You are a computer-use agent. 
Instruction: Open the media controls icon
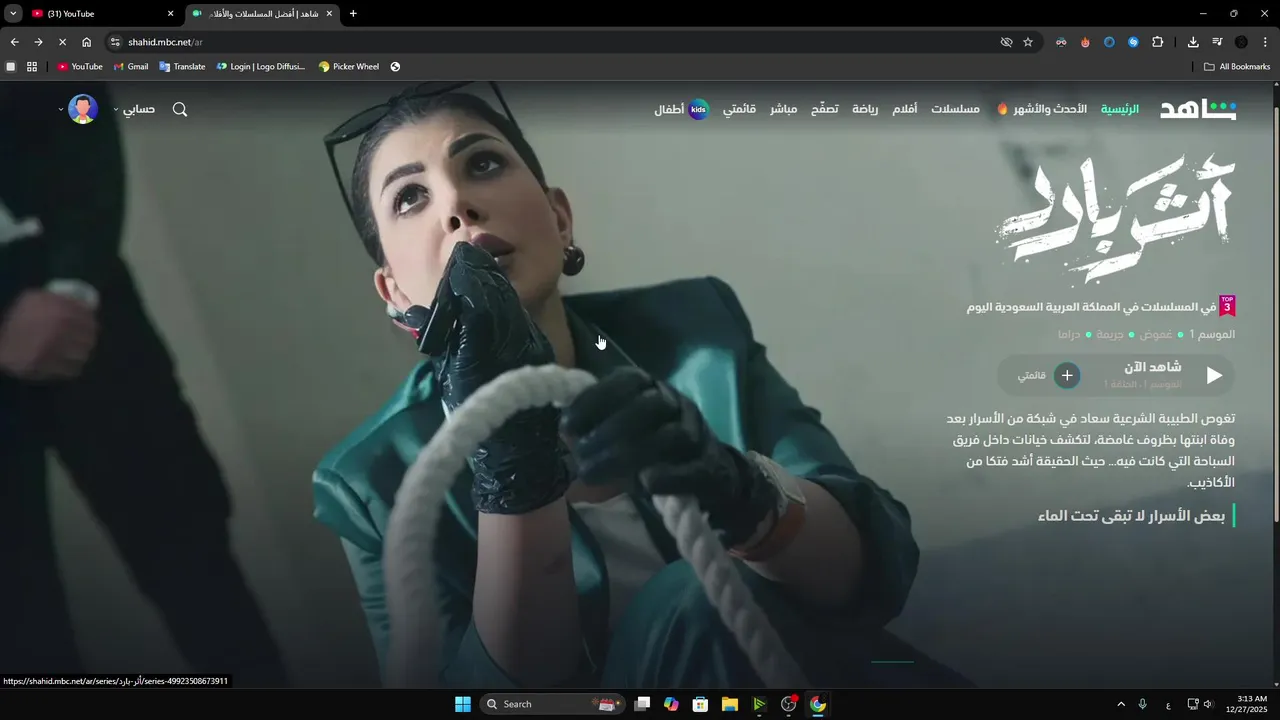point(1217,42)
